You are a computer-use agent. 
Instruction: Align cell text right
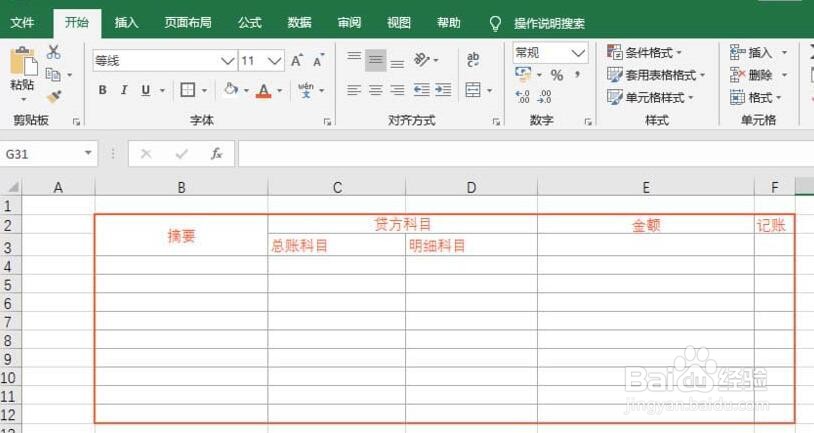coord(397,90)
